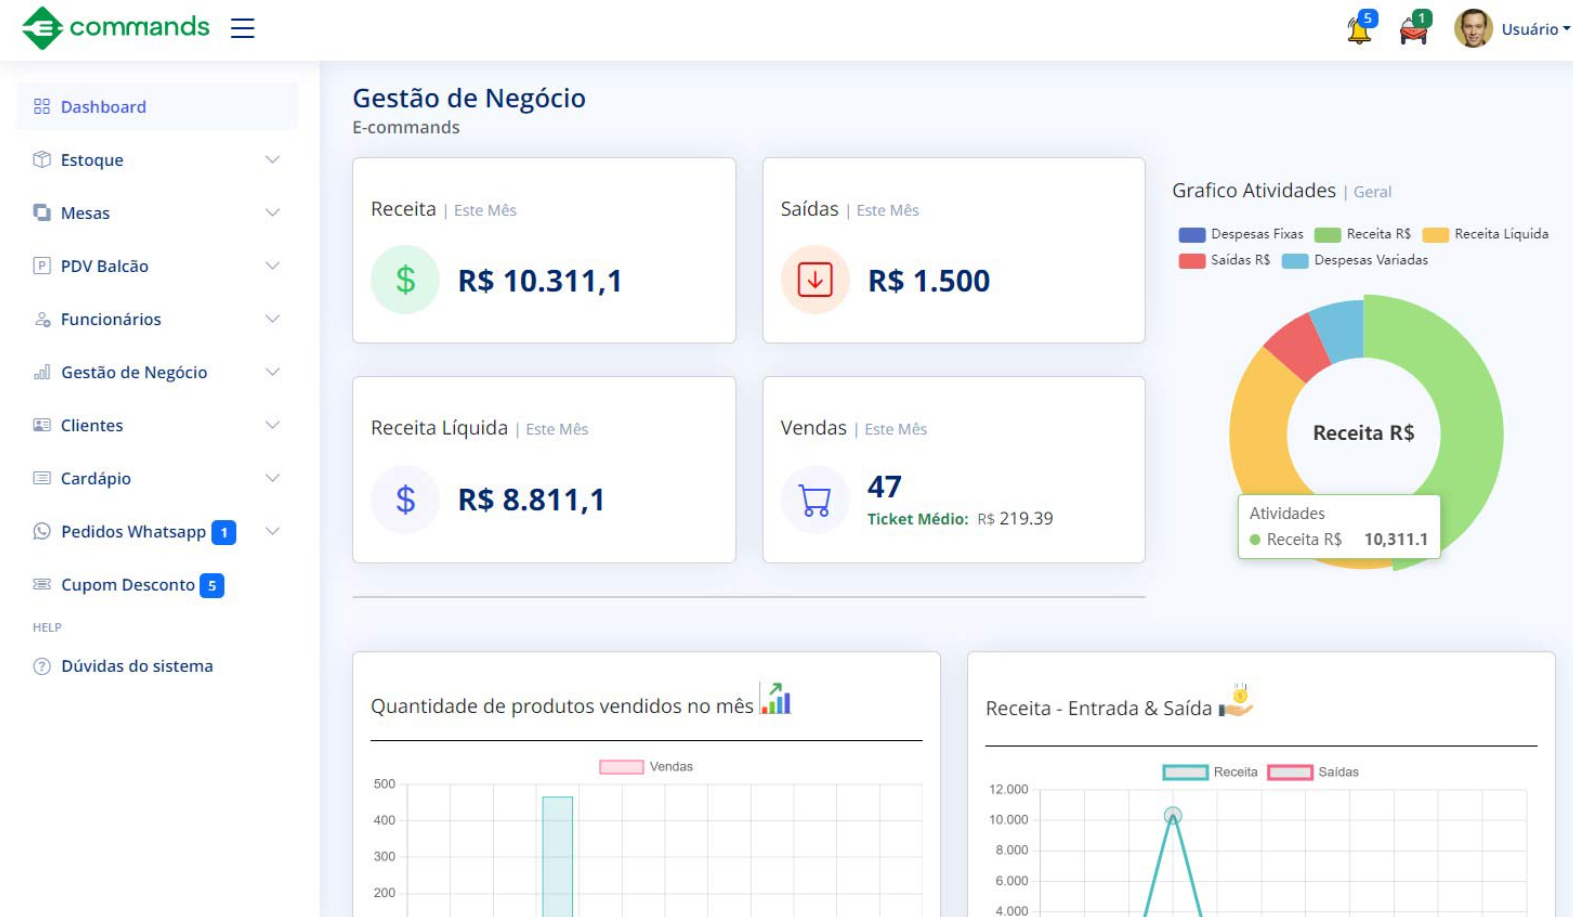This screenshot has width=1573, height=917.
Task: Expand the Estoque sidebar menu
Action: 157,160
